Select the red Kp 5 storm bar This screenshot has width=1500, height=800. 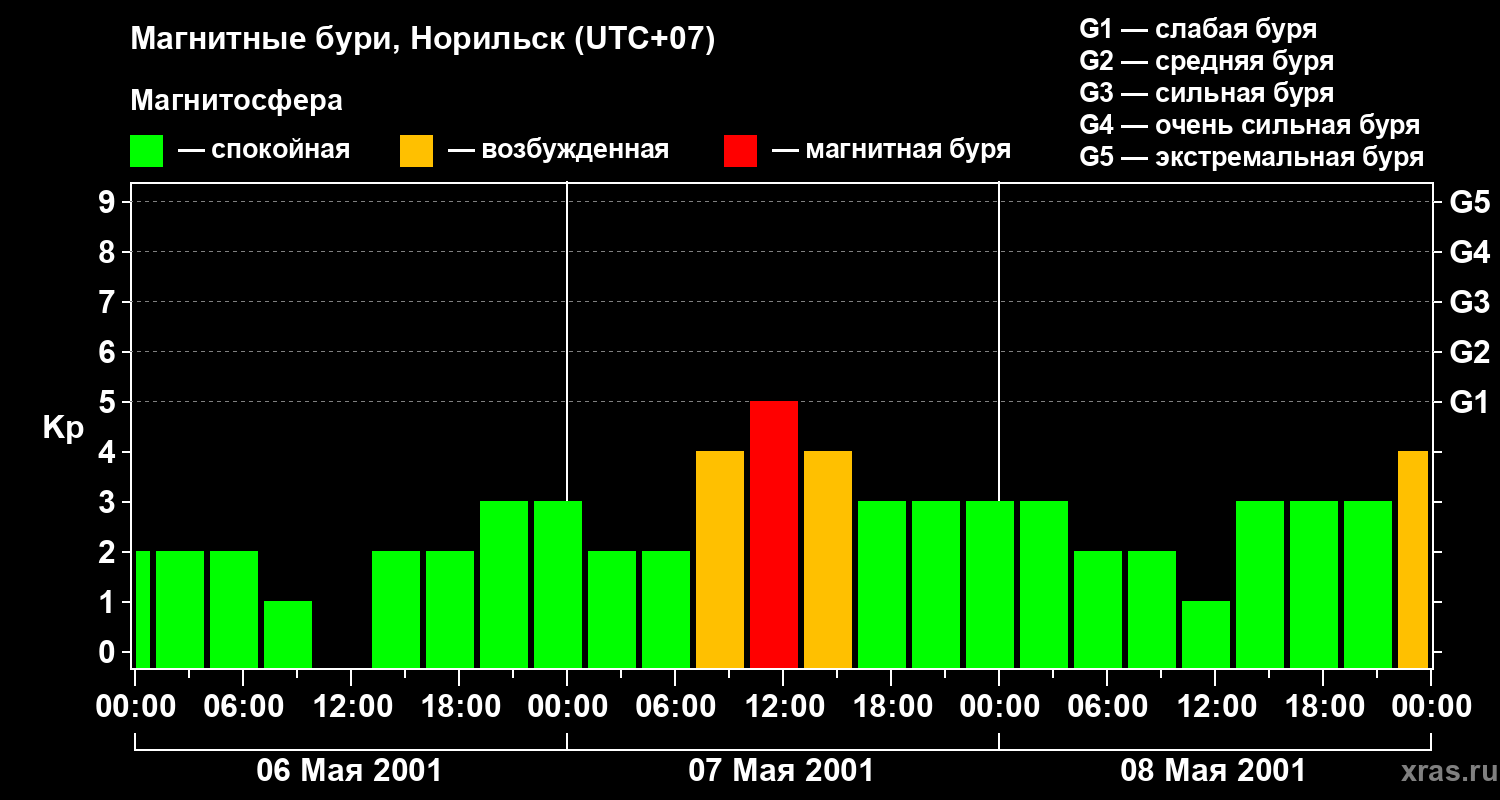click(774, 534)
